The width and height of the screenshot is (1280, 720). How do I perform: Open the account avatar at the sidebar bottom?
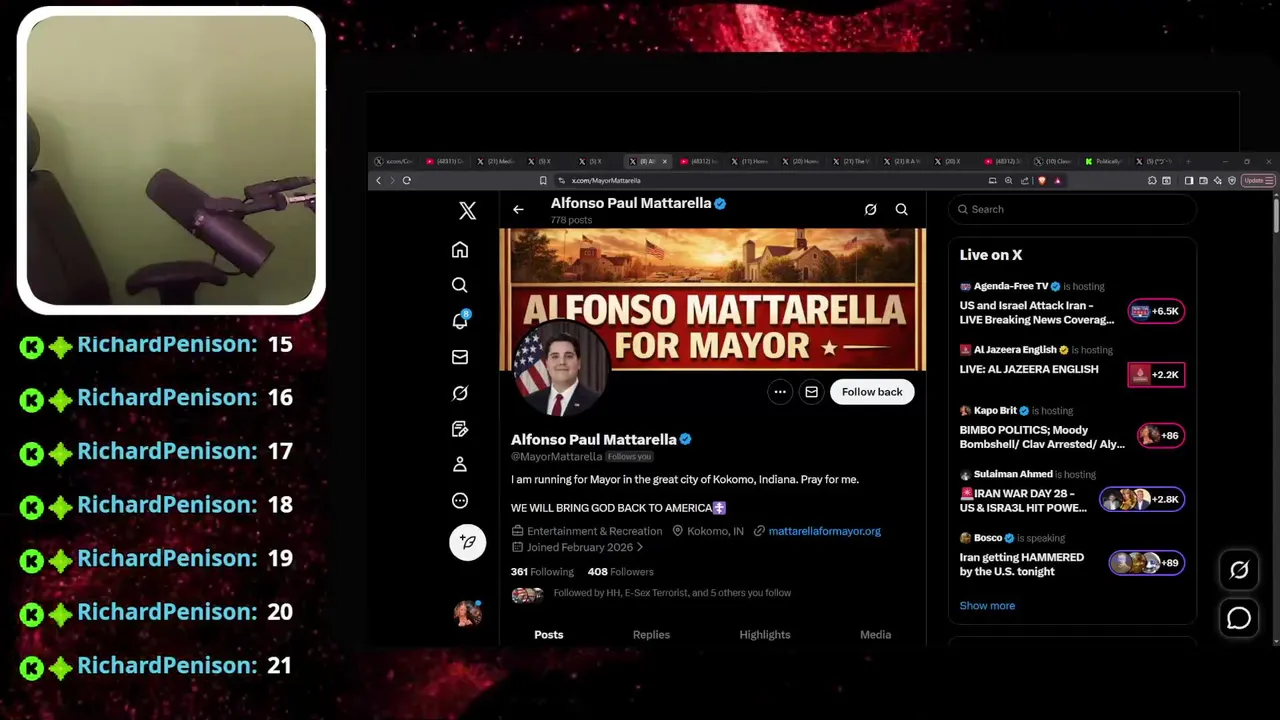click(x=467, y=613)
